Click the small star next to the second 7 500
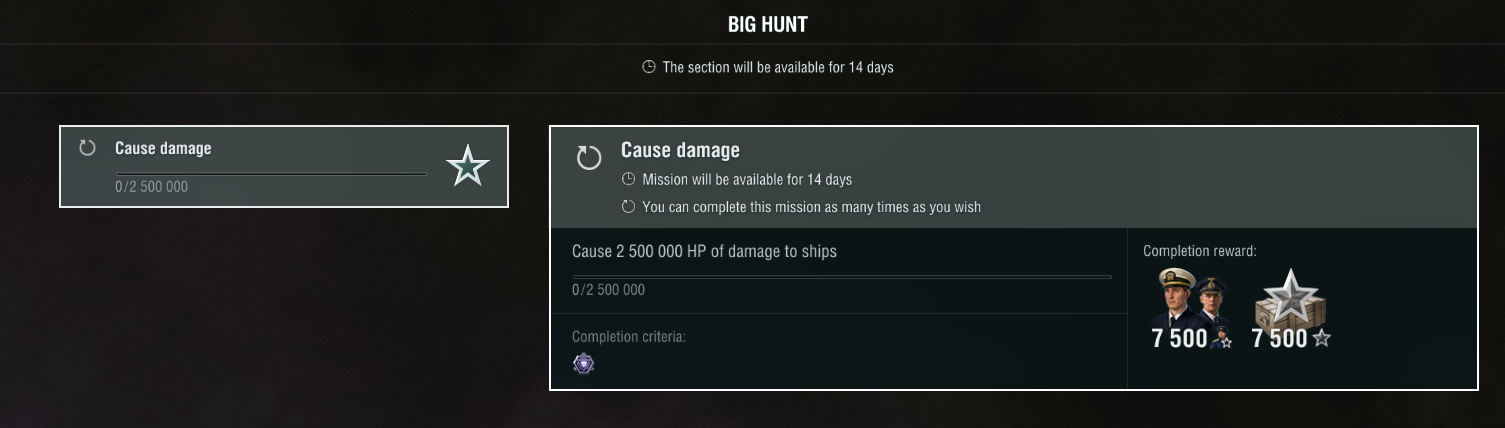The width and height of the screenshot is (1505, 428). [x=1321, y=339]
